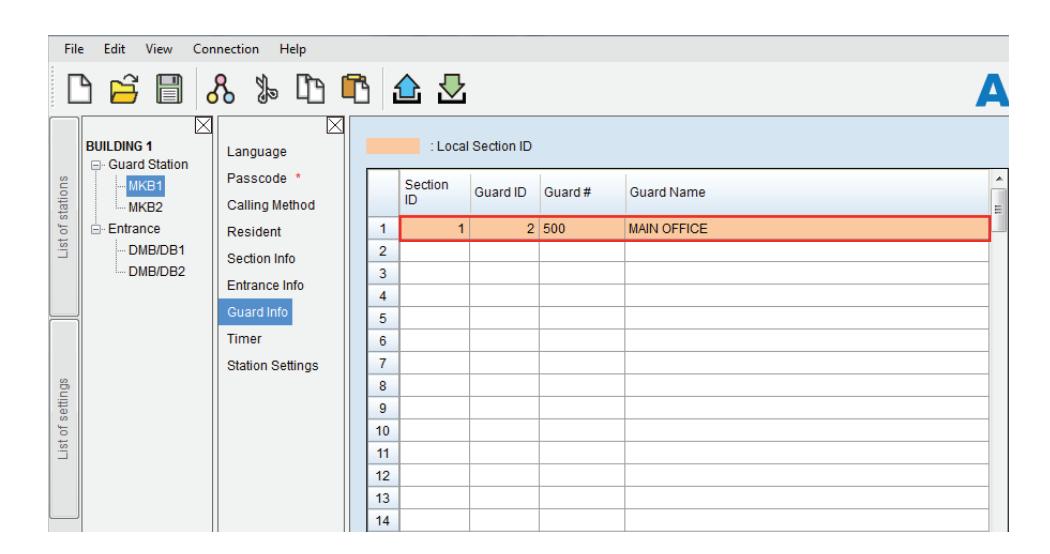Select row header number 10
The width and height of the screenshot is (1050, 554).
pos(383,431)
